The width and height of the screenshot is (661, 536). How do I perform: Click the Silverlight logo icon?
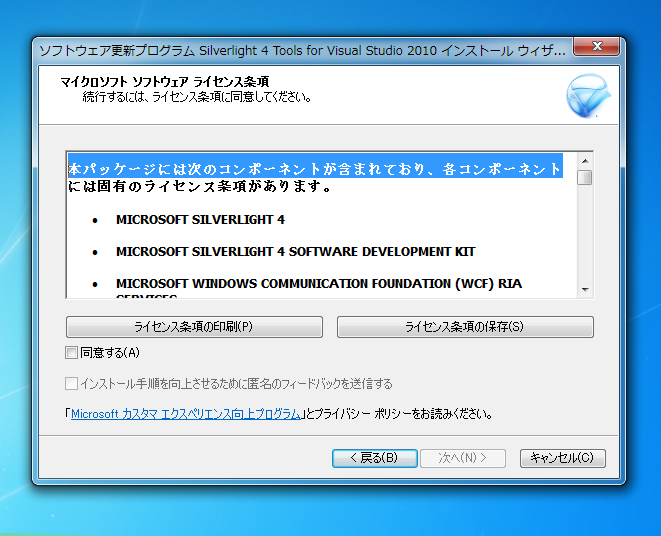[x=588, y=95]
